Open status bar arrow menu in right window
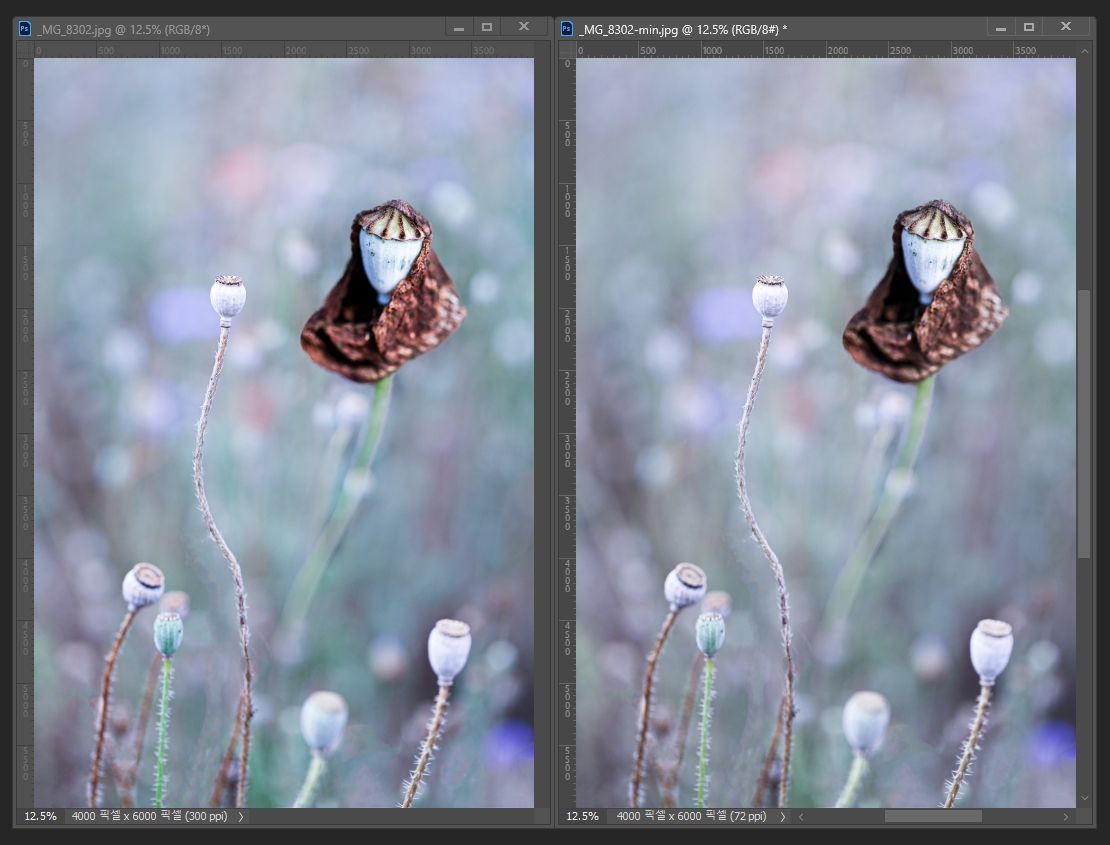Viewport: 1110px width, 845px height. pyautogui.click(x=783, y=817)
